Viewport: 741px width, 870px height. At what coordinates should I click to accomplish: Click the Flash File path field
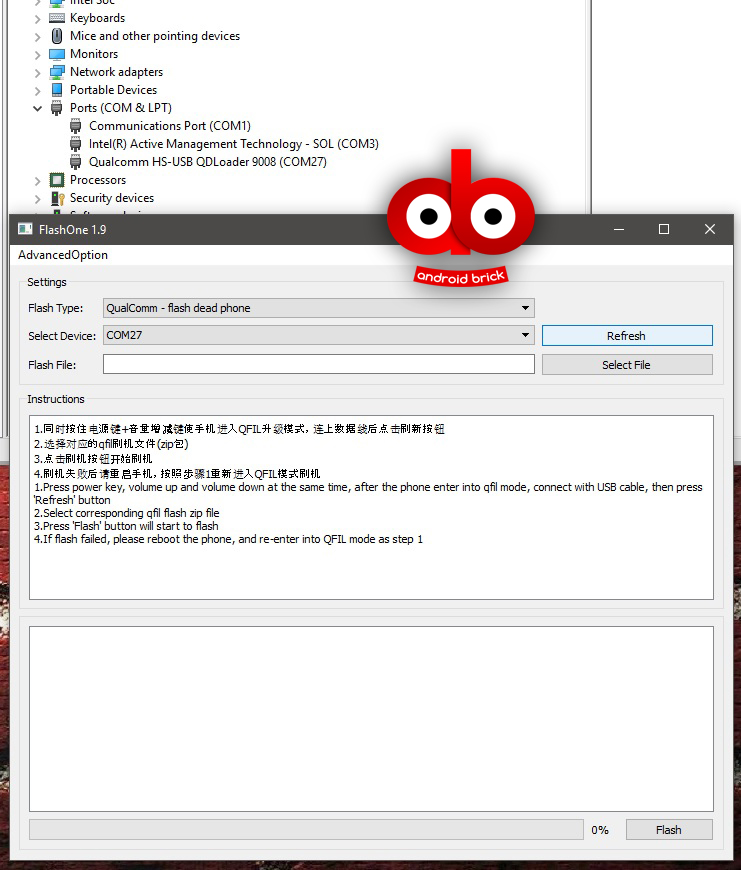(318, 365)
